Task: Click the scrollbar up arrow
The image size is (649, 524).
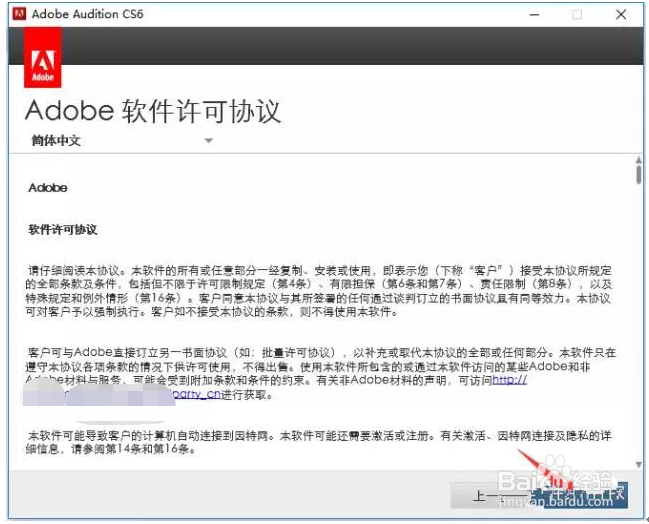Action: click(639, 160)
